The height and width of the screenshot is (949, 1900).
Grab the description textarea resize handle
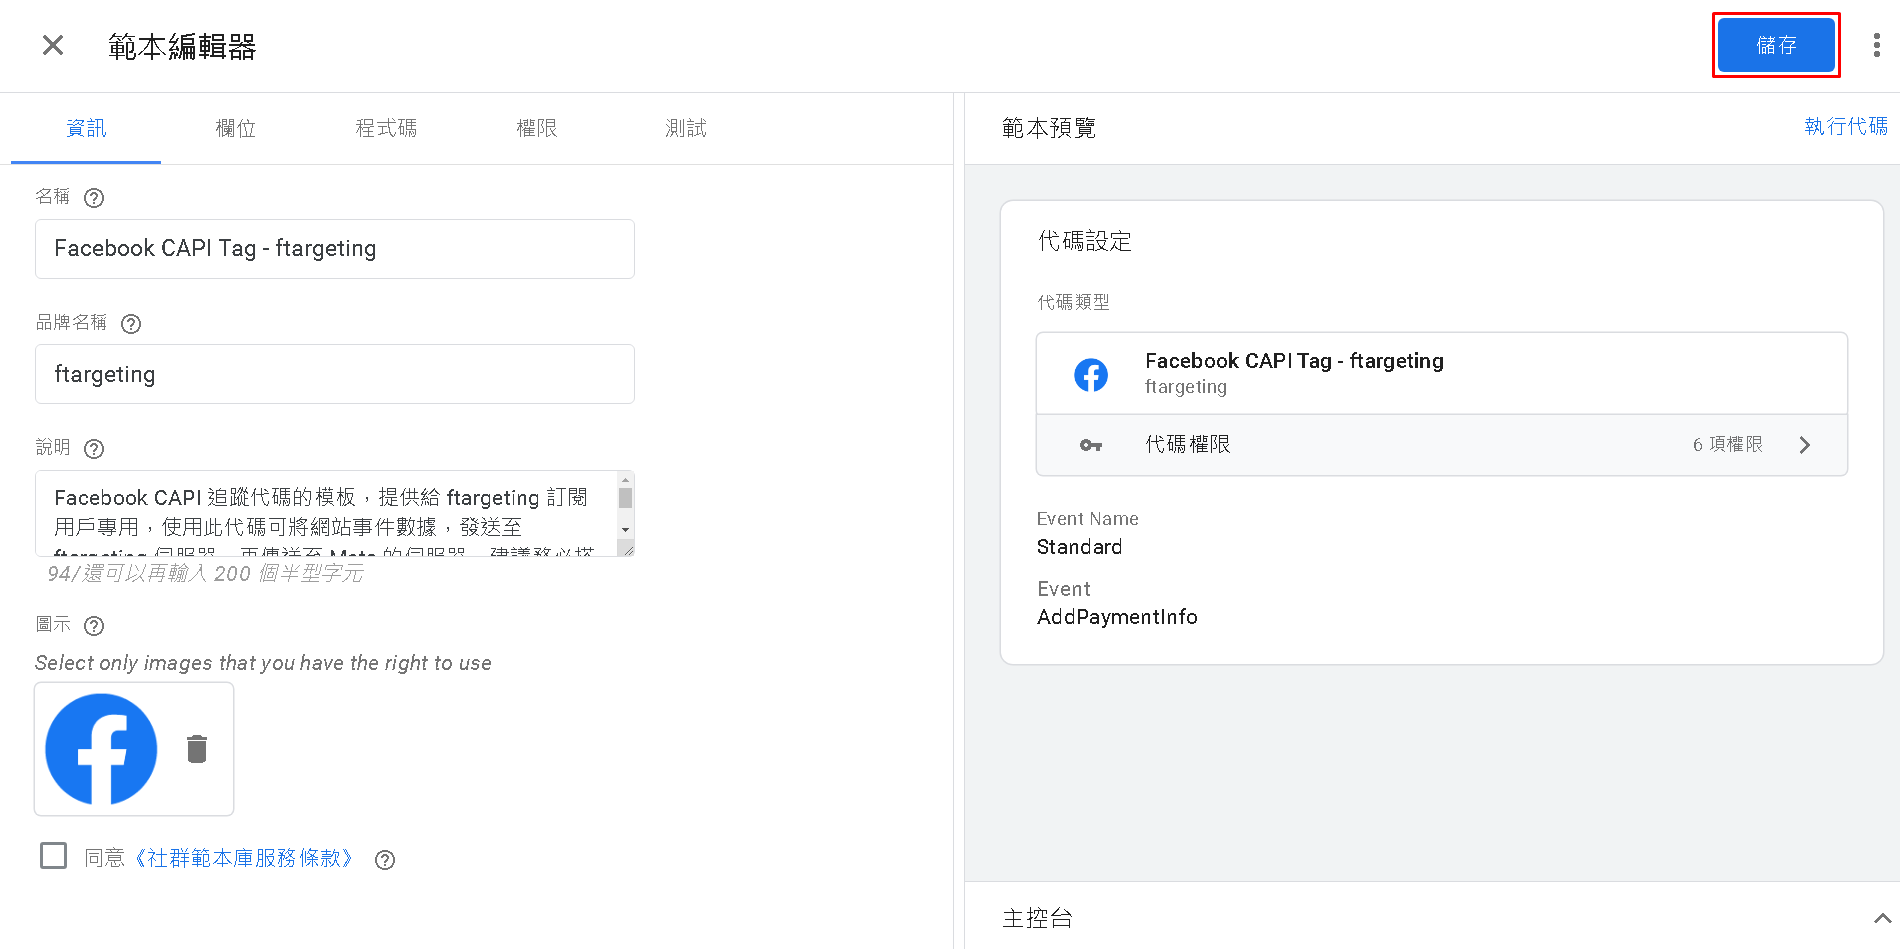click(626, 548)
